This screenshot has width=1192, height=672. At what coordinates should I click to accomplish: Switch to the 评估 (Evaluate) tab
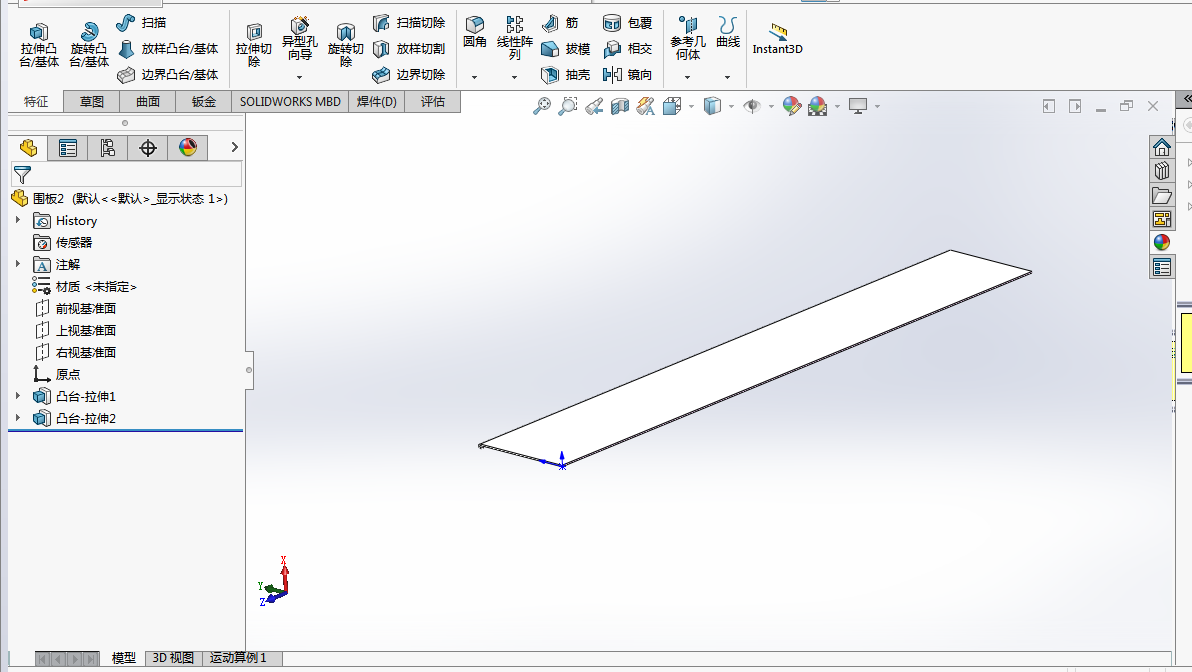[x=433, y=102]
